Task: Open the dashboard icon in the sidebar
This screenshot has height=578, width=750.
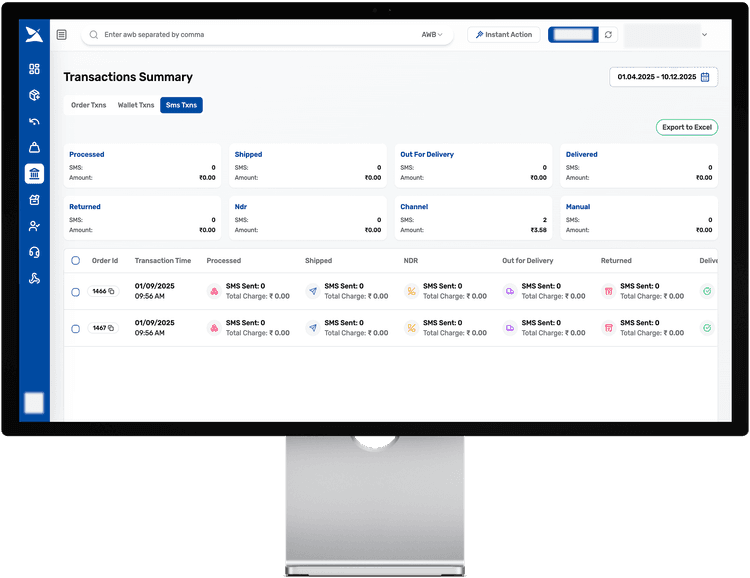Action: (x=34, y=69)
